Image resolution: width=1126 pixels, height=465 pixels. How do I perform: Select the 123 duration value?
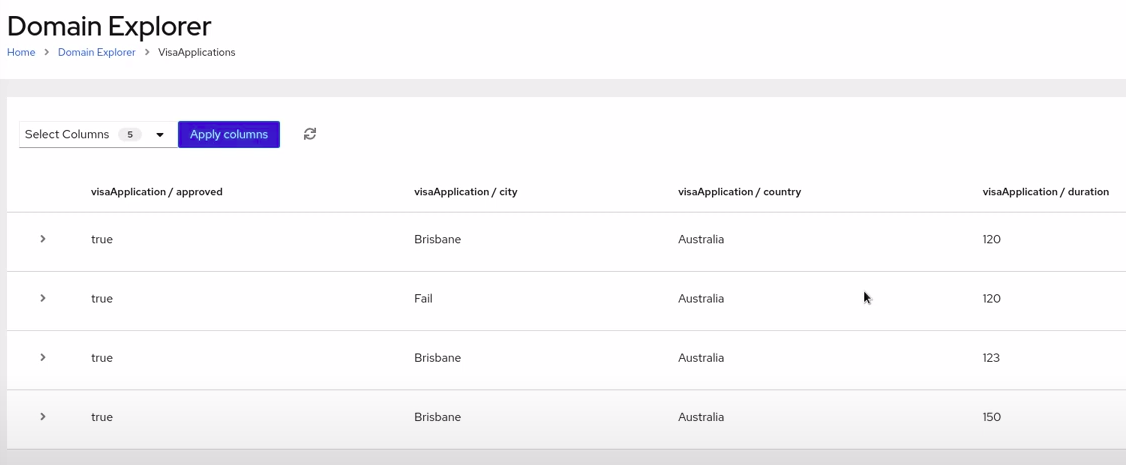click(x=991, y=357)
